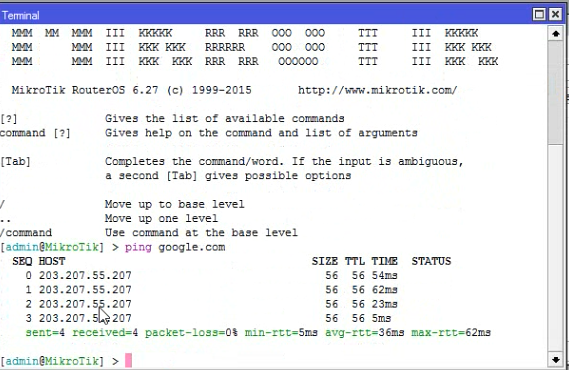This screenshot has width=569, height=370.
Task: Click host 203.207.55.207 in sequence 0 row
Action: pyautogui.click(x=85, y=275)
